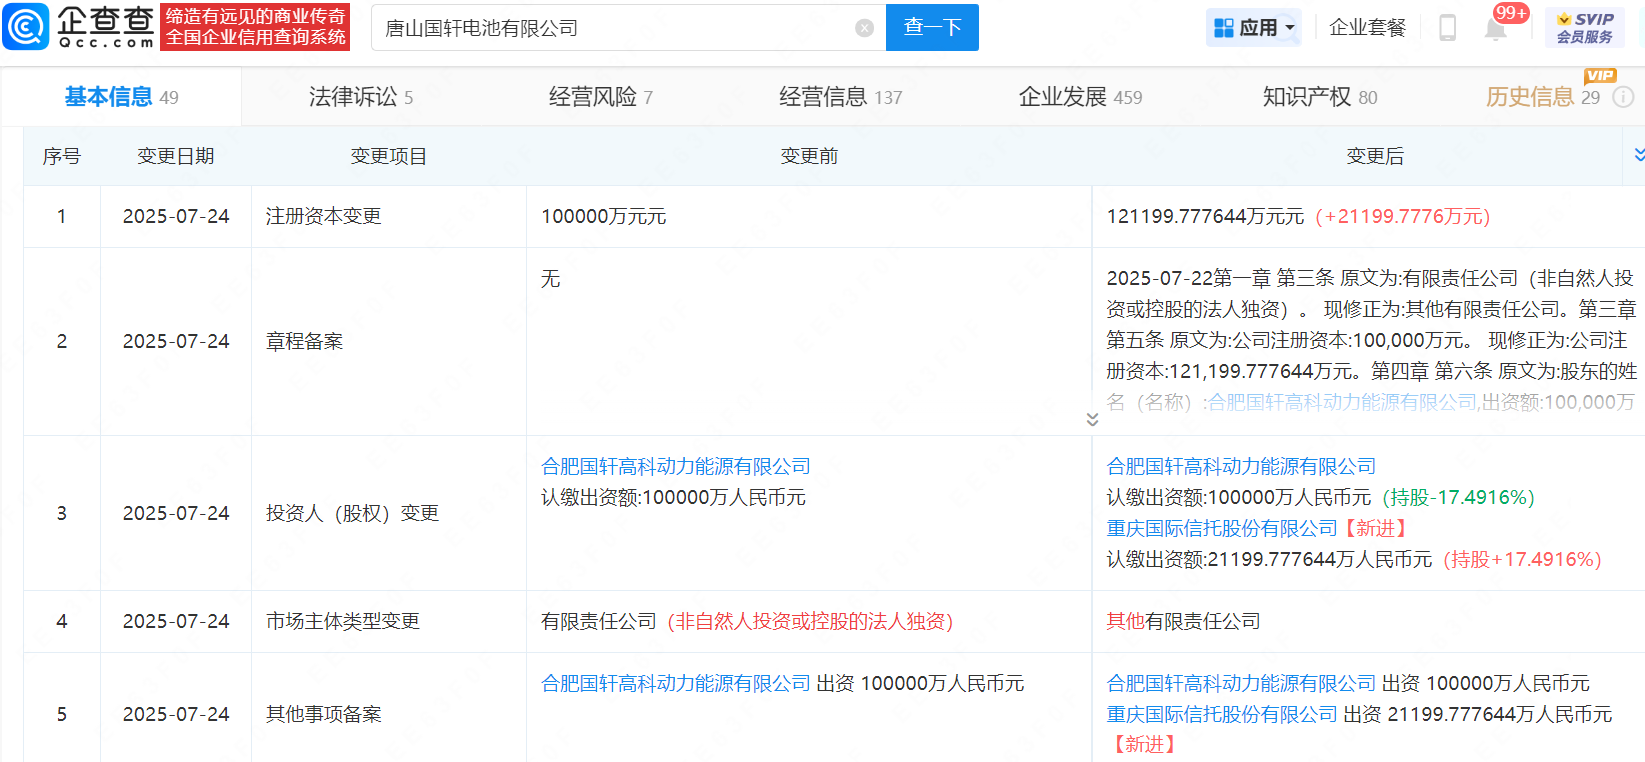Image resolution: width=1645 pixels, height=762 pixels.
Task: Click the 100000万元元 value in row 1
Action: pyautogui.click(x=603, y=216)
